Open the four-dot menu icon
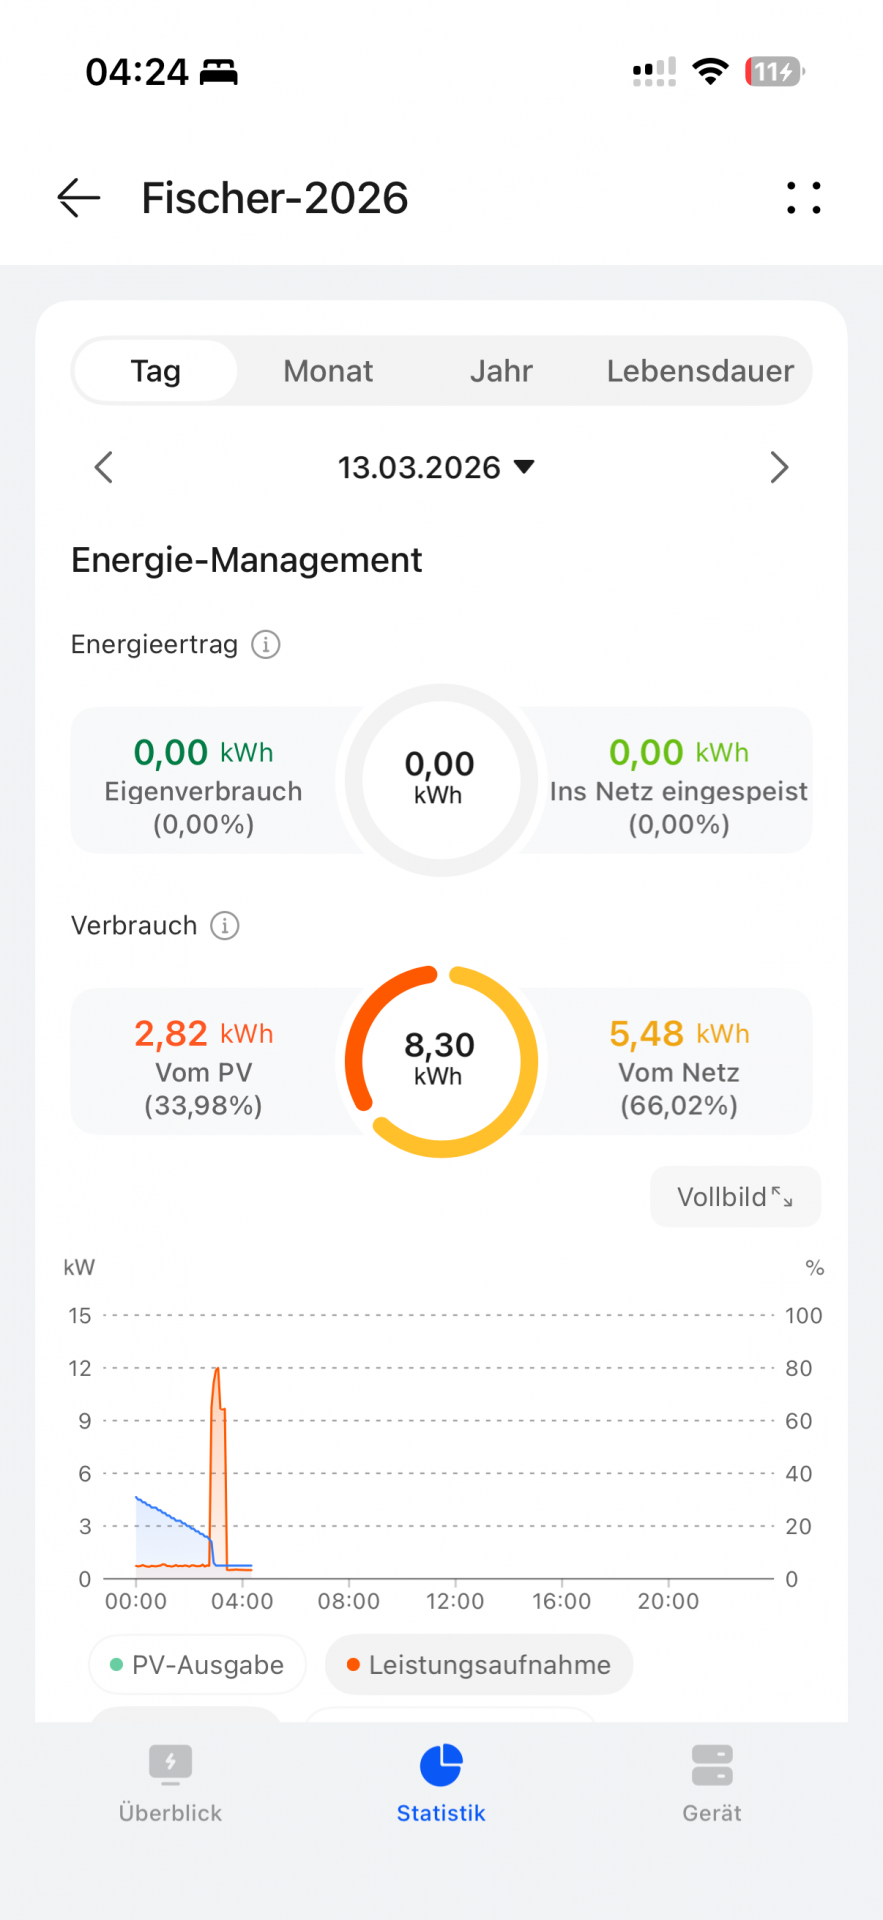Image resolution: width=883 pixels, height=1920 pixels. [x=803, y=198]
